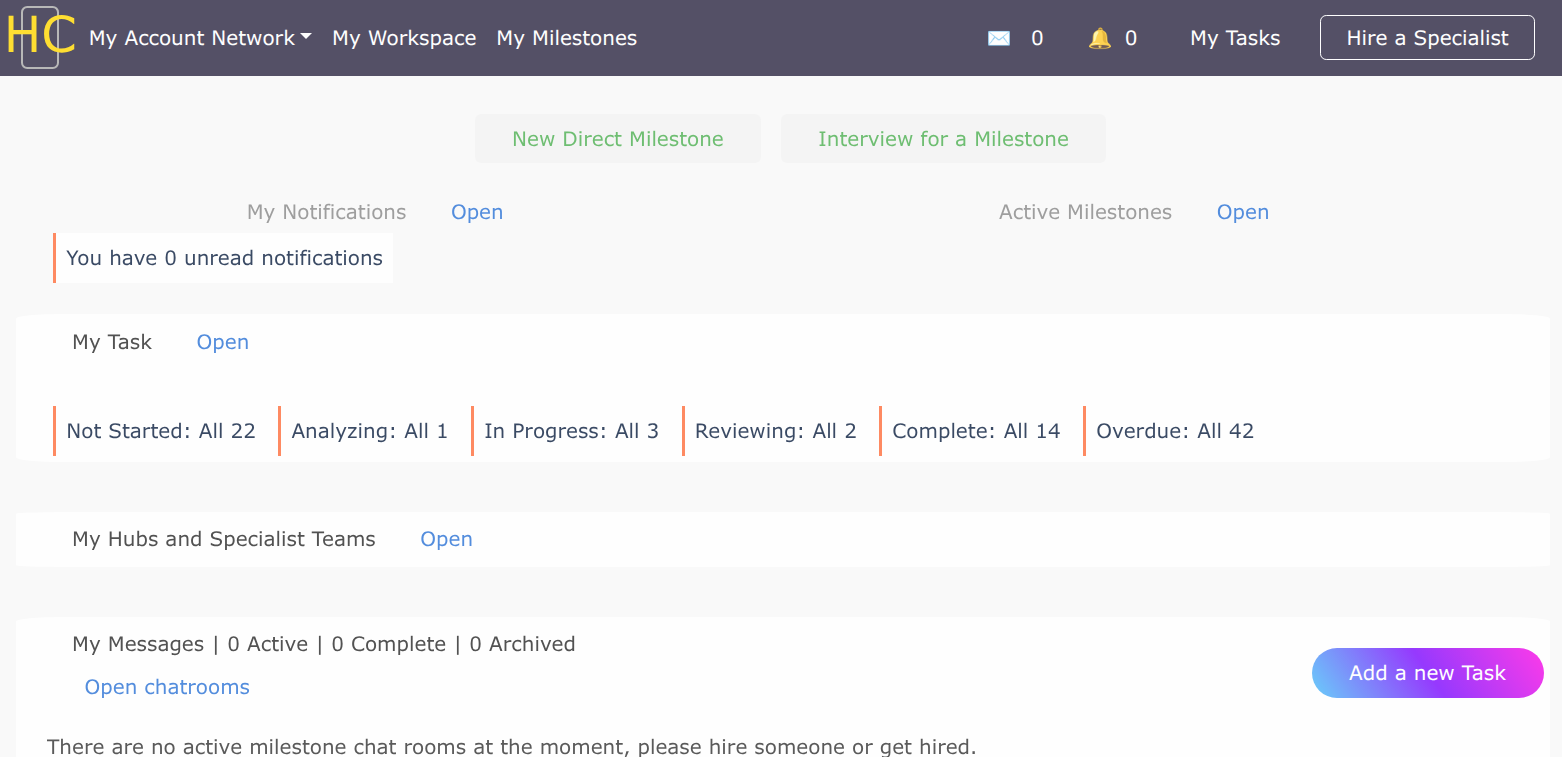Open the My Task section link
The height and width of the screenshot is (757, 1562).
tap(223, 342)
